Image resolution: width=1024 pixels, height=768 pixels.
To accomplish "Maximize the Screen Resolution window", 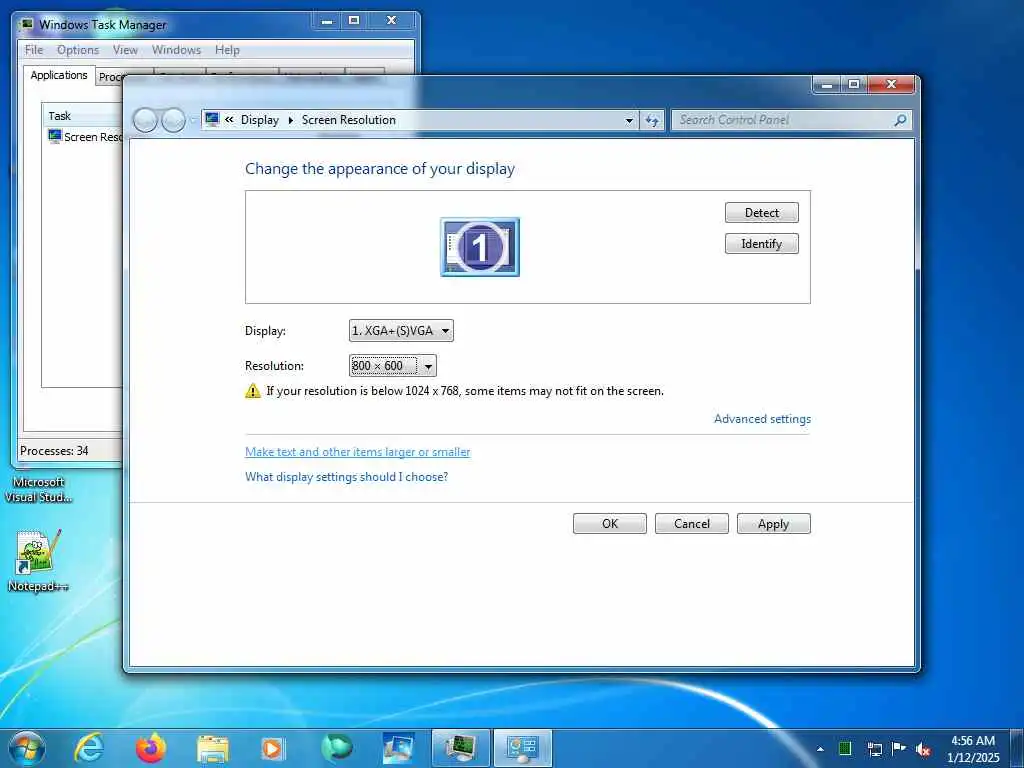I will click(854, 84).
